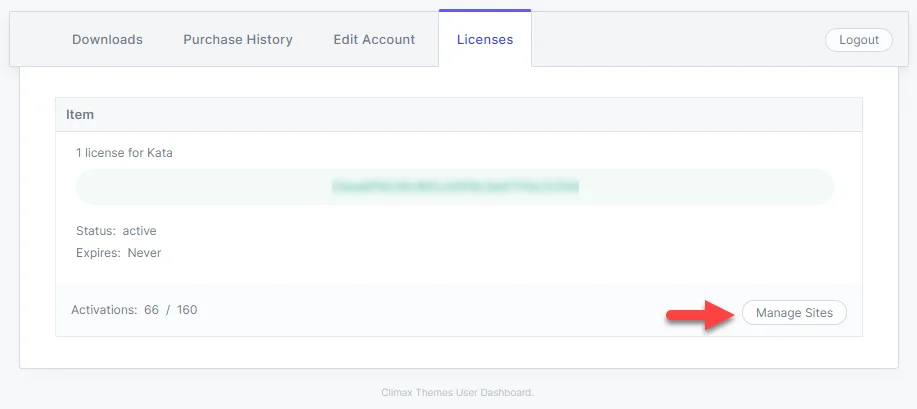Click the '1 license for Kata' label

(x=124, y=153)
